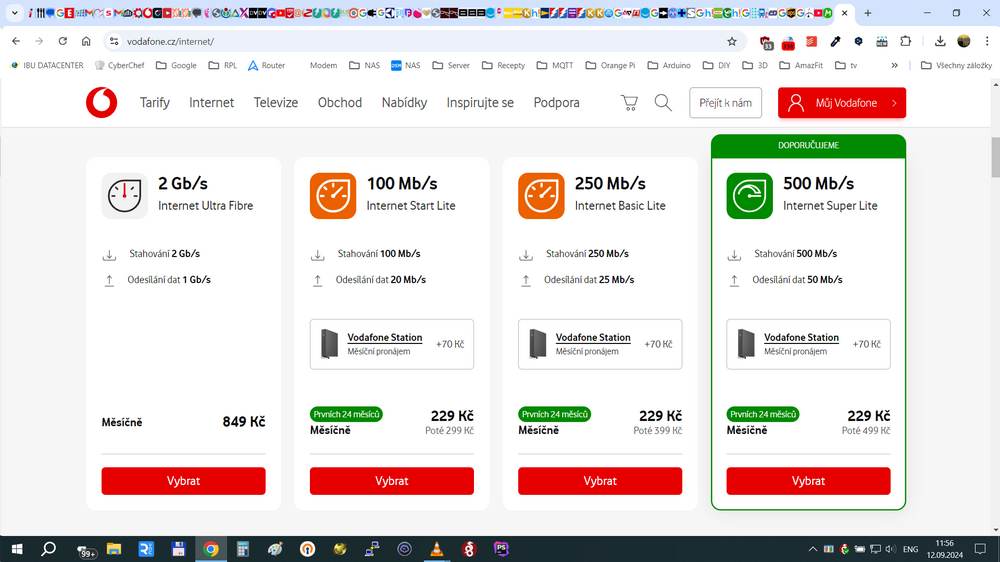Open File Explorer from taskbar
Screen dimensions: 1000x562
pyautogui.click(x=114, y=549)
